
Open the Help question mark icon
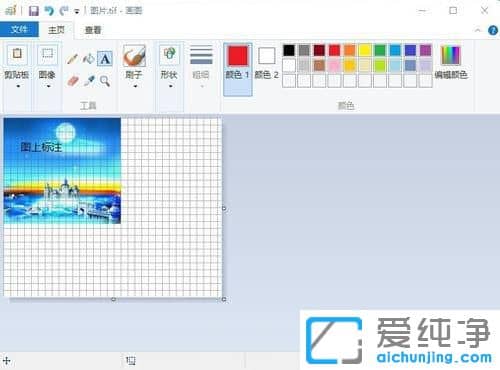493,30
